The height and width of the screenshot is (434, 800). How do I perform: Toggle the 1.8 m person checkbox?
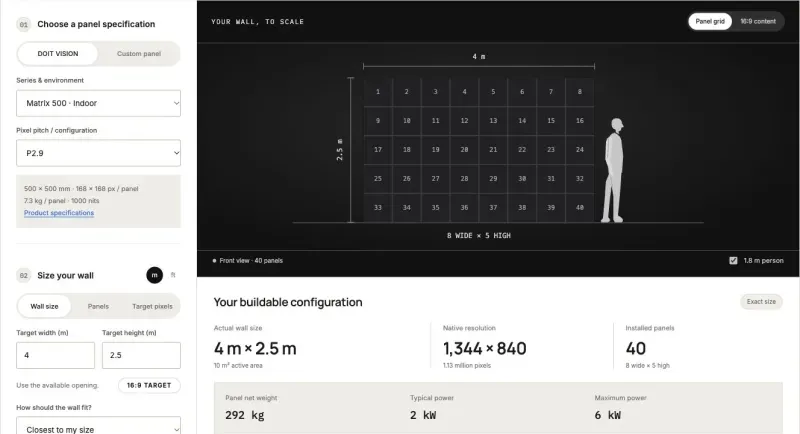tap(733, 261)
